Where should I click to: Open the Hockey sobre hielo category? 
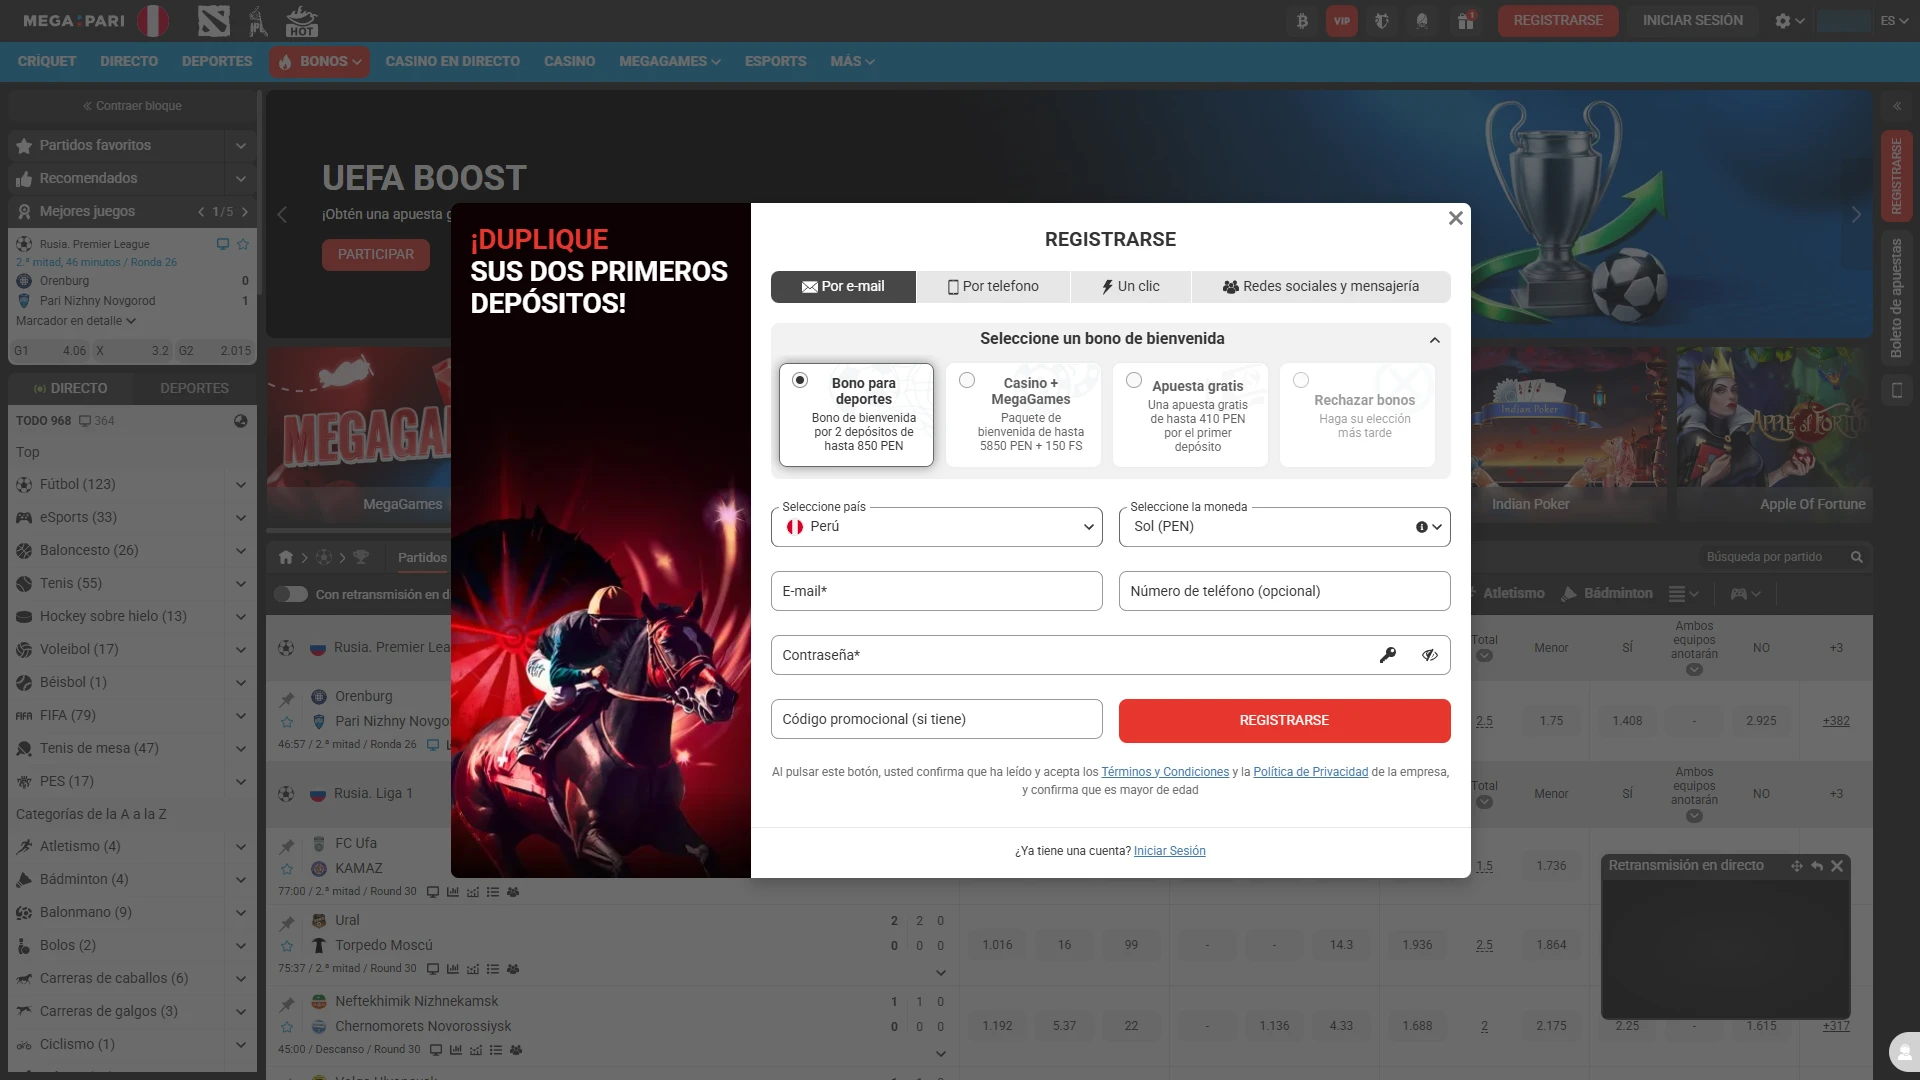(24, 616)
